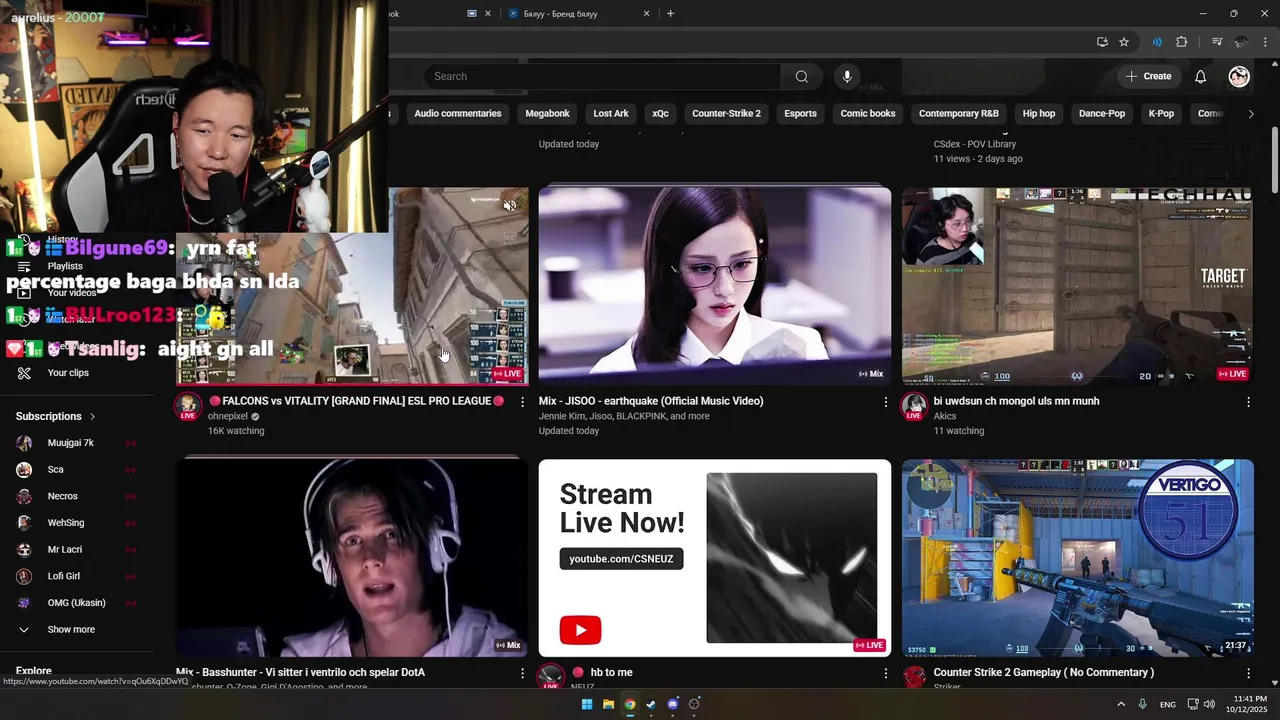Open Your clips in the sidebar

[68, 373]
